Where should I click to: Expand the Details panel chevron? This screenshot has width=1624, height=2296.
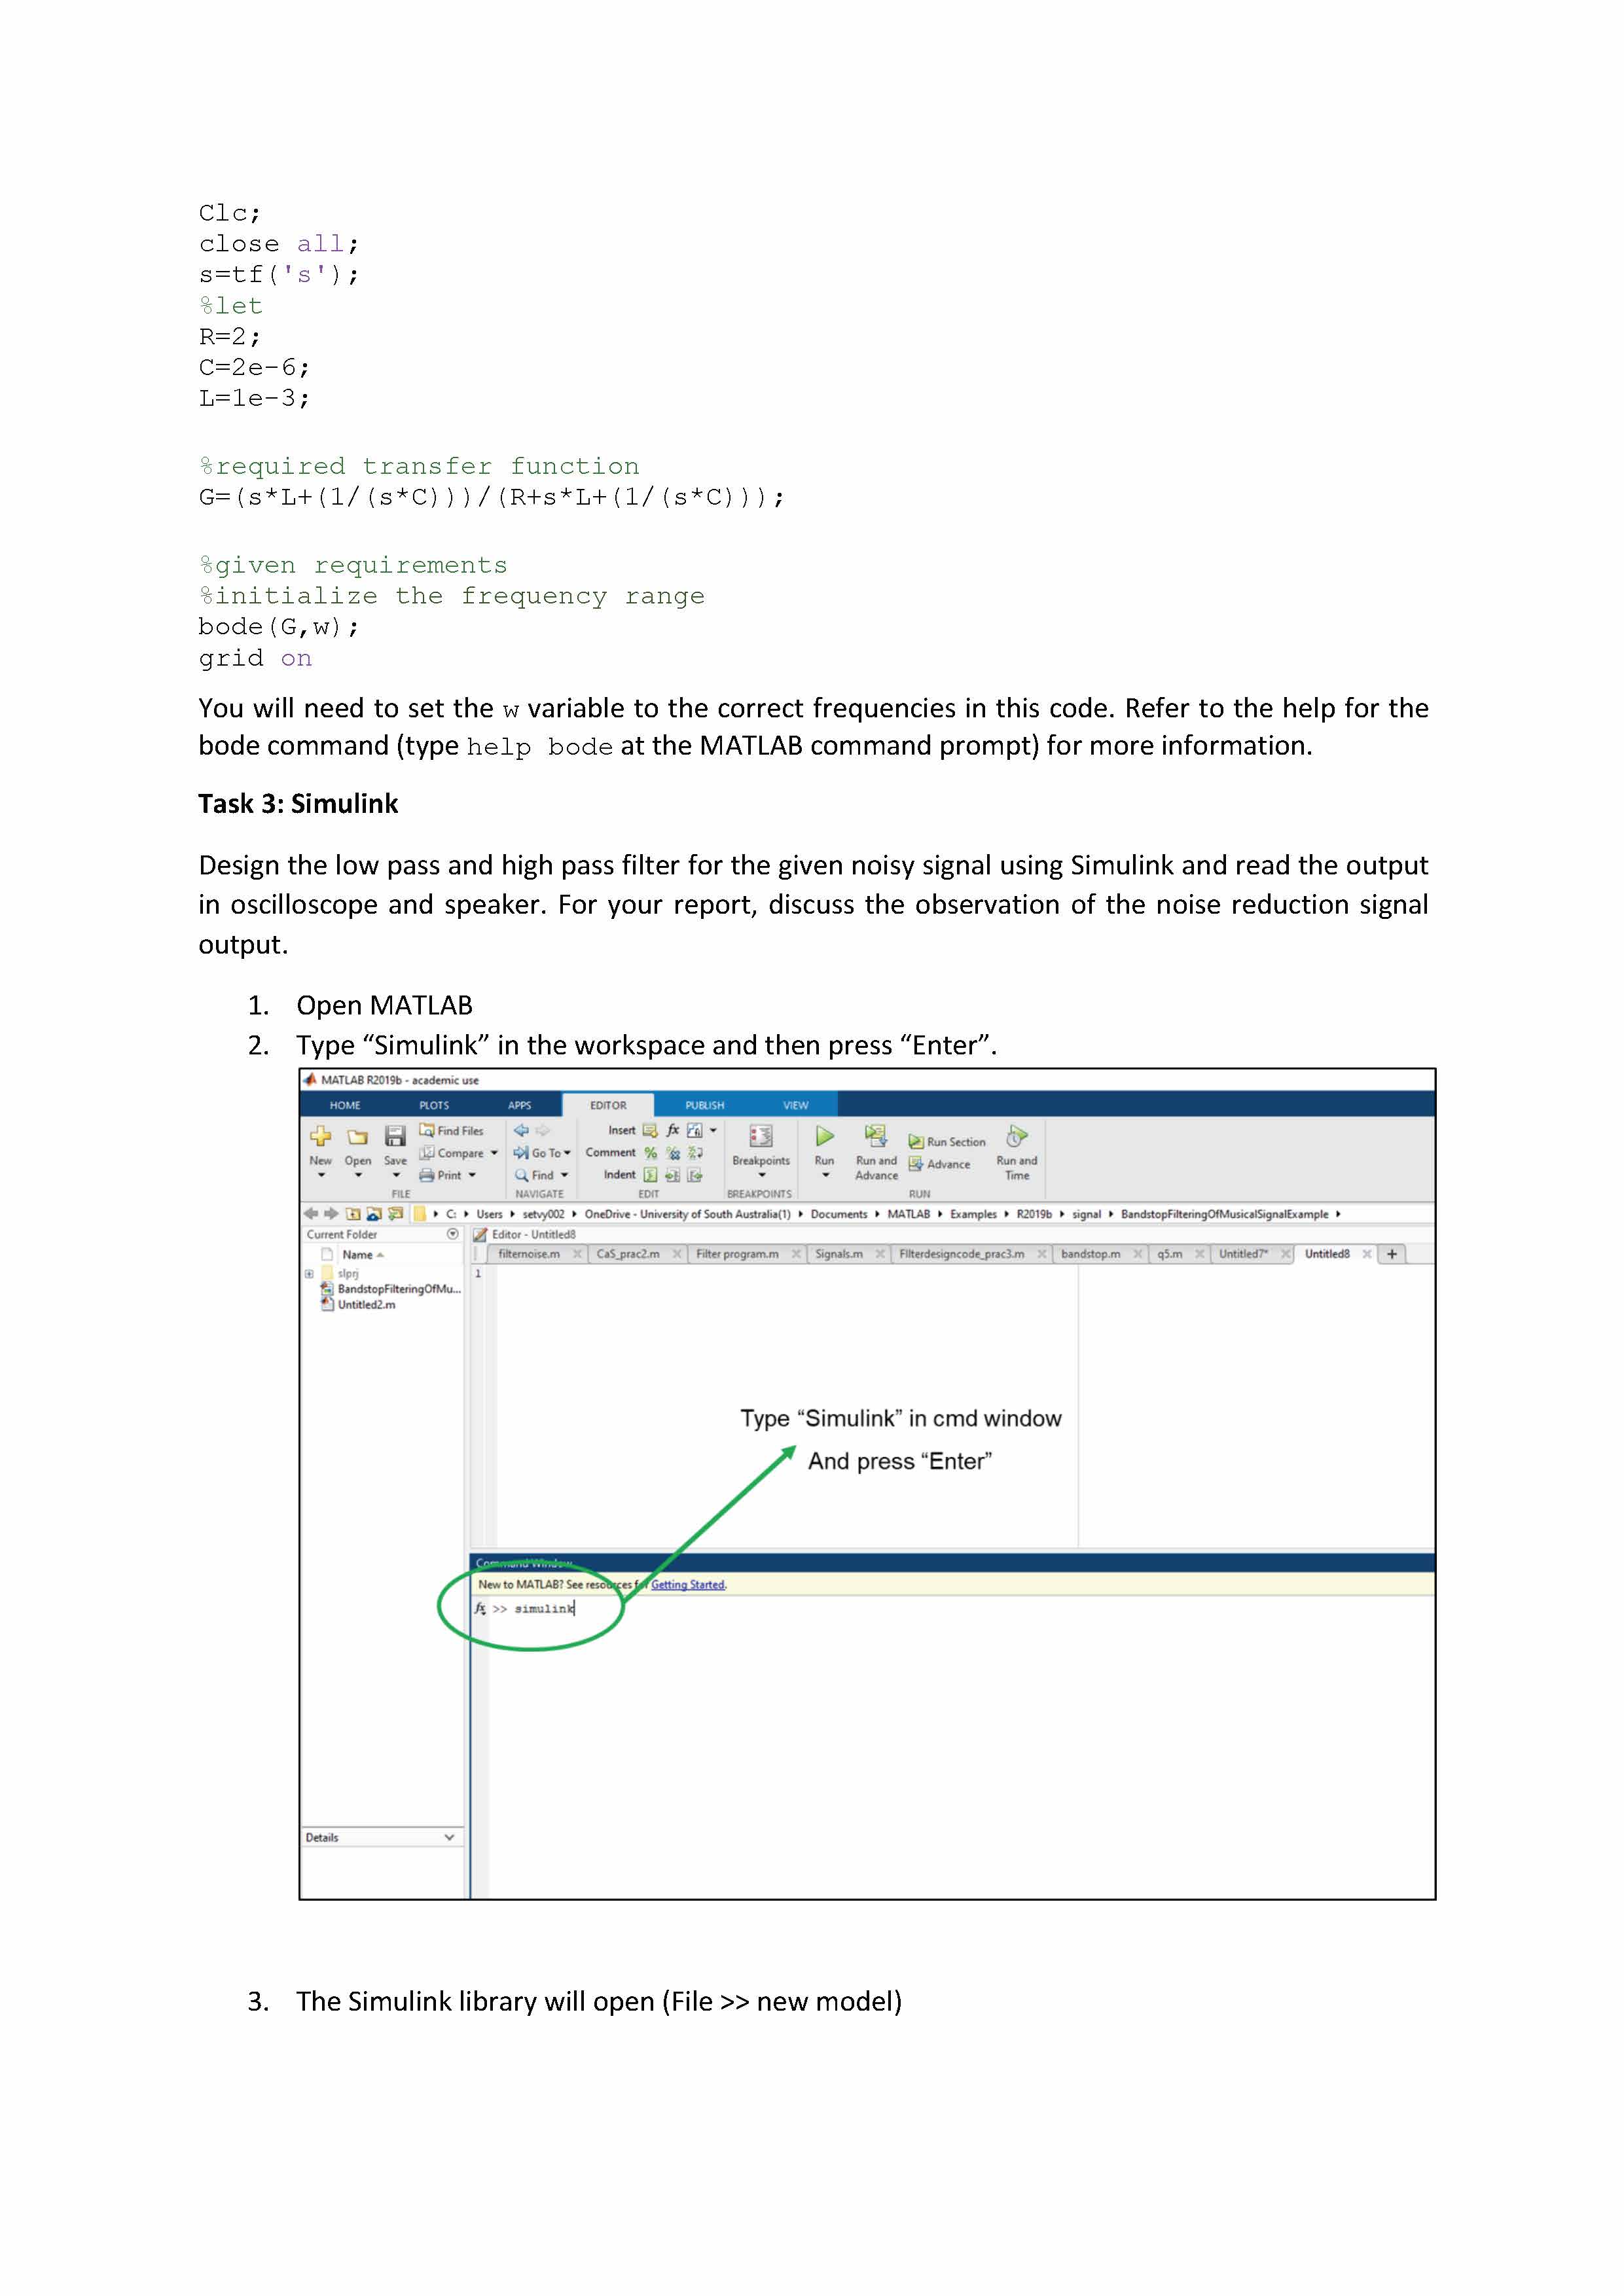pos(449,1837)
